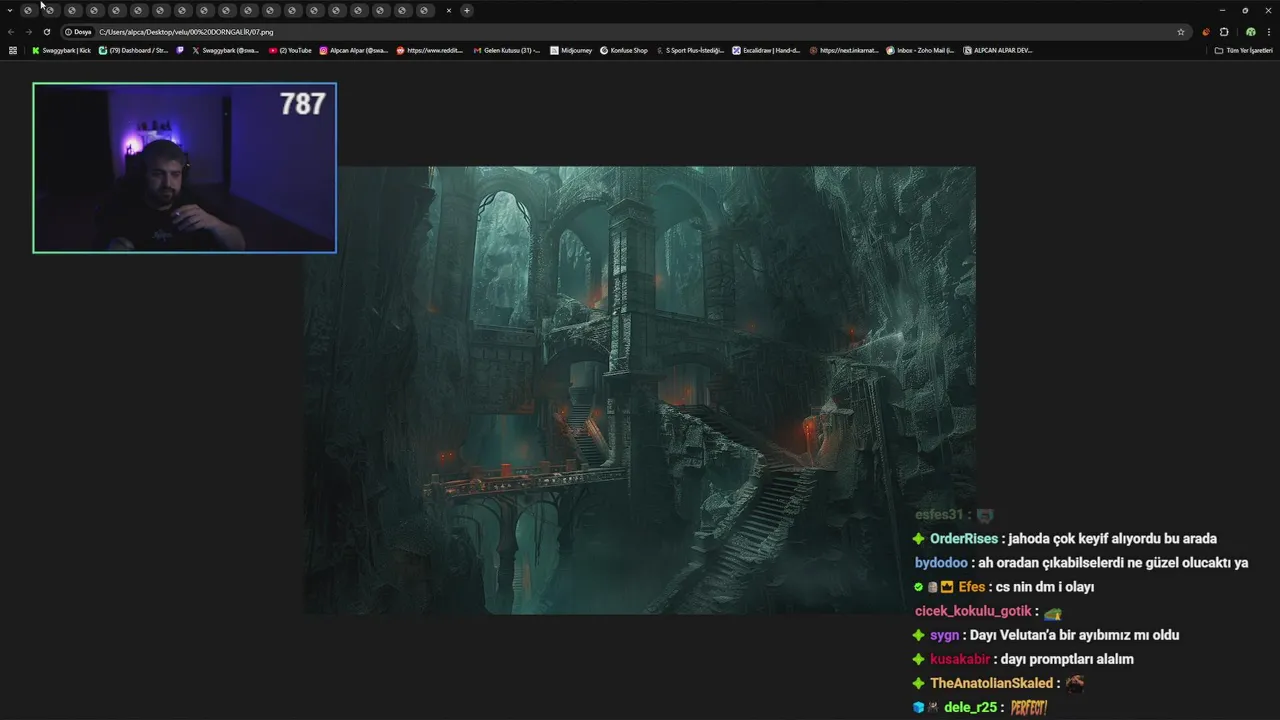Screen dimensions: 1280x720
Task: Click the Dosya site info chip
Action: [x=78, y=32]
